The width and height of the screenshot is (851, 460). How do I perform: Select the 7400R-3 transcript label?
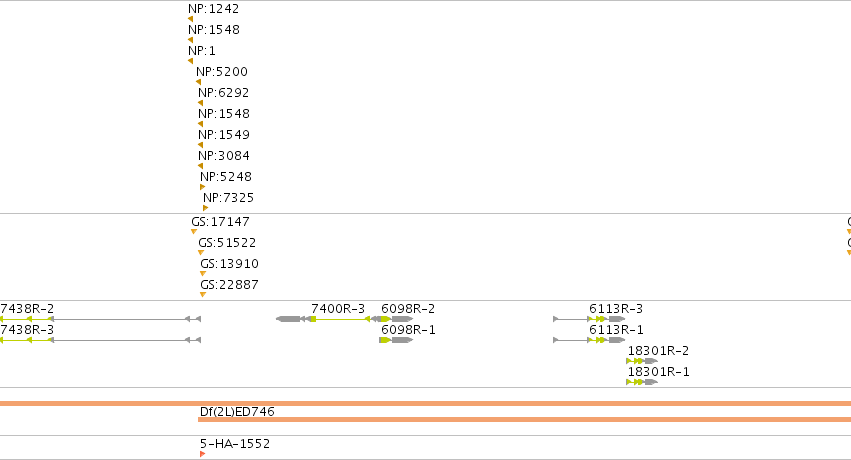pos(338,309)
